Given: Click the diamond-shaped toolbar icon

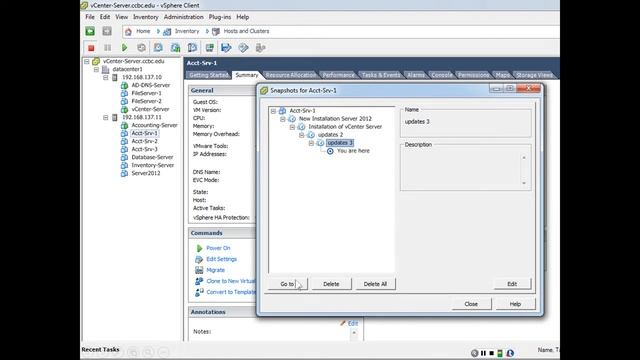Looking at the screenshot, I should 243,48.
